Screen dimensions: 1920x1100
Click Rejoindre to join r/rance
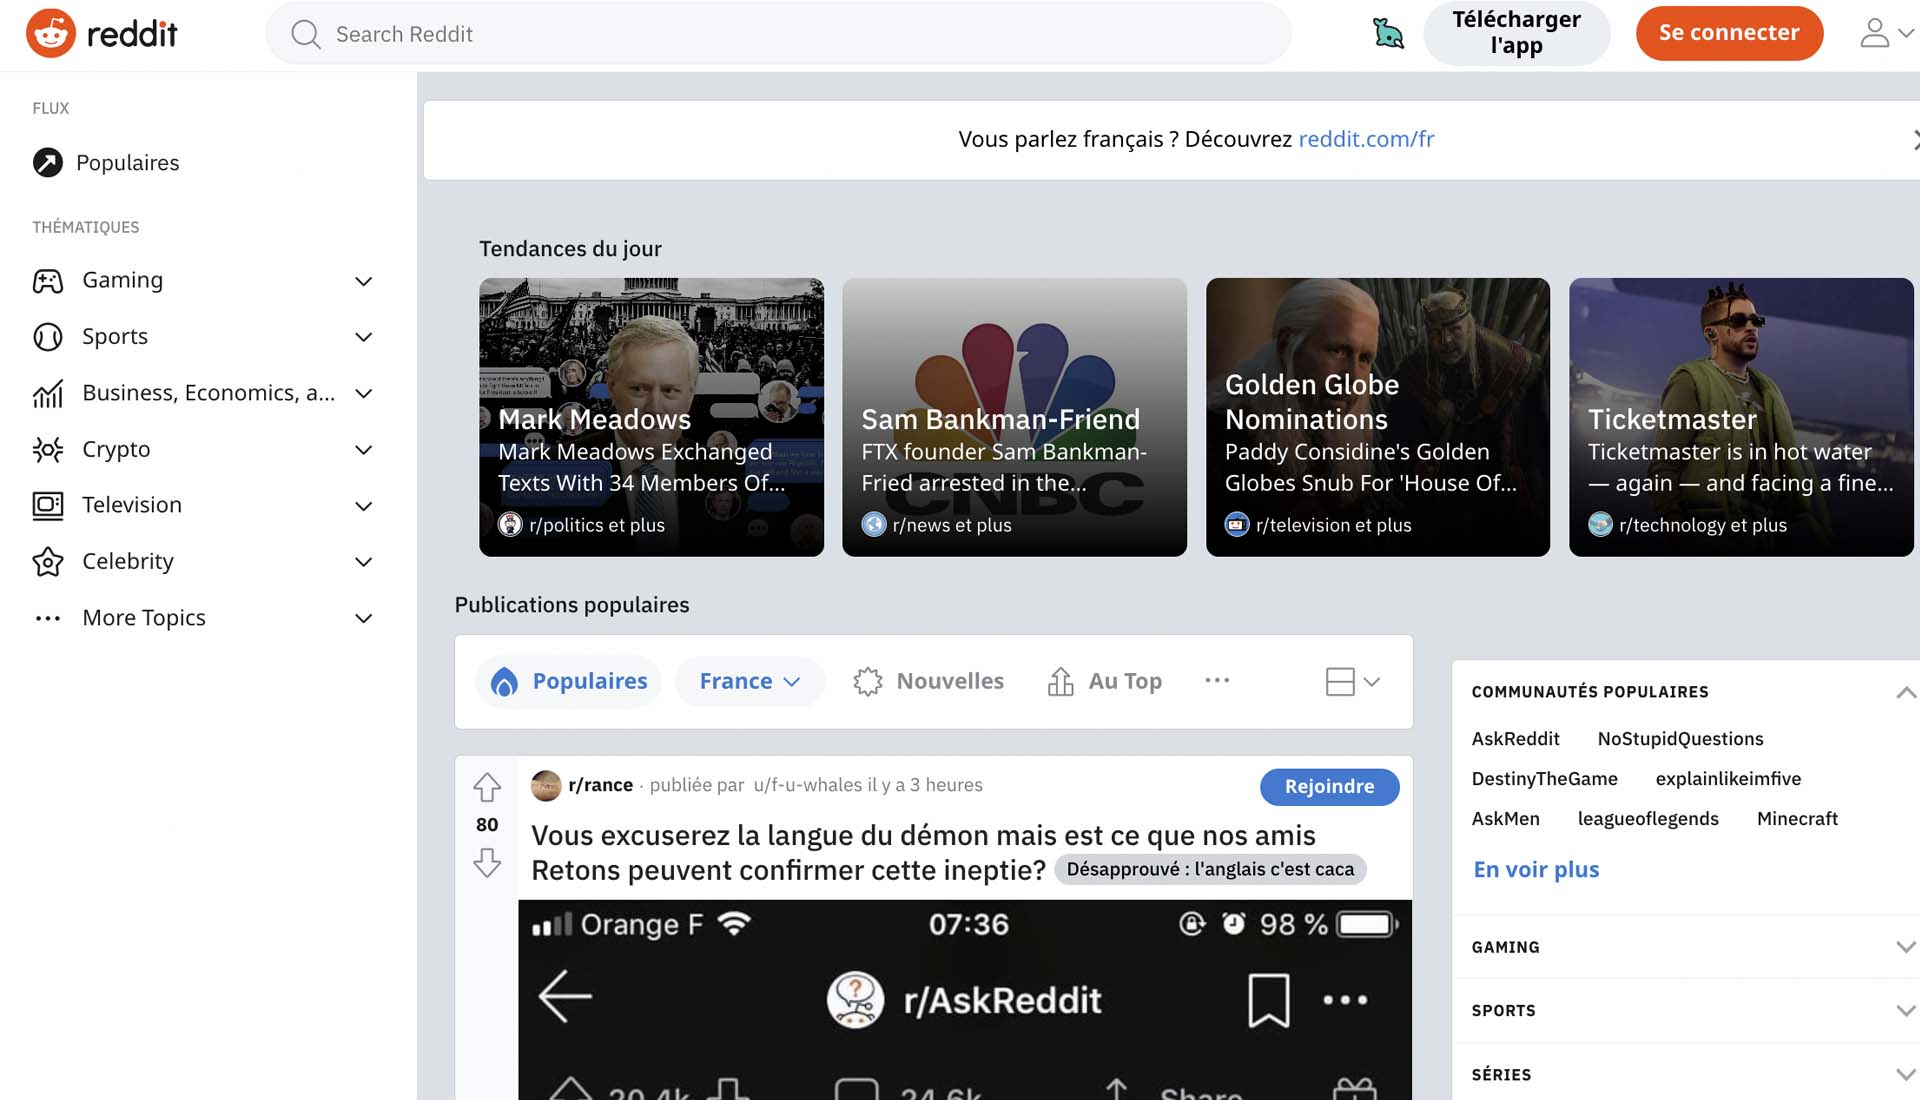[1329, 787]
